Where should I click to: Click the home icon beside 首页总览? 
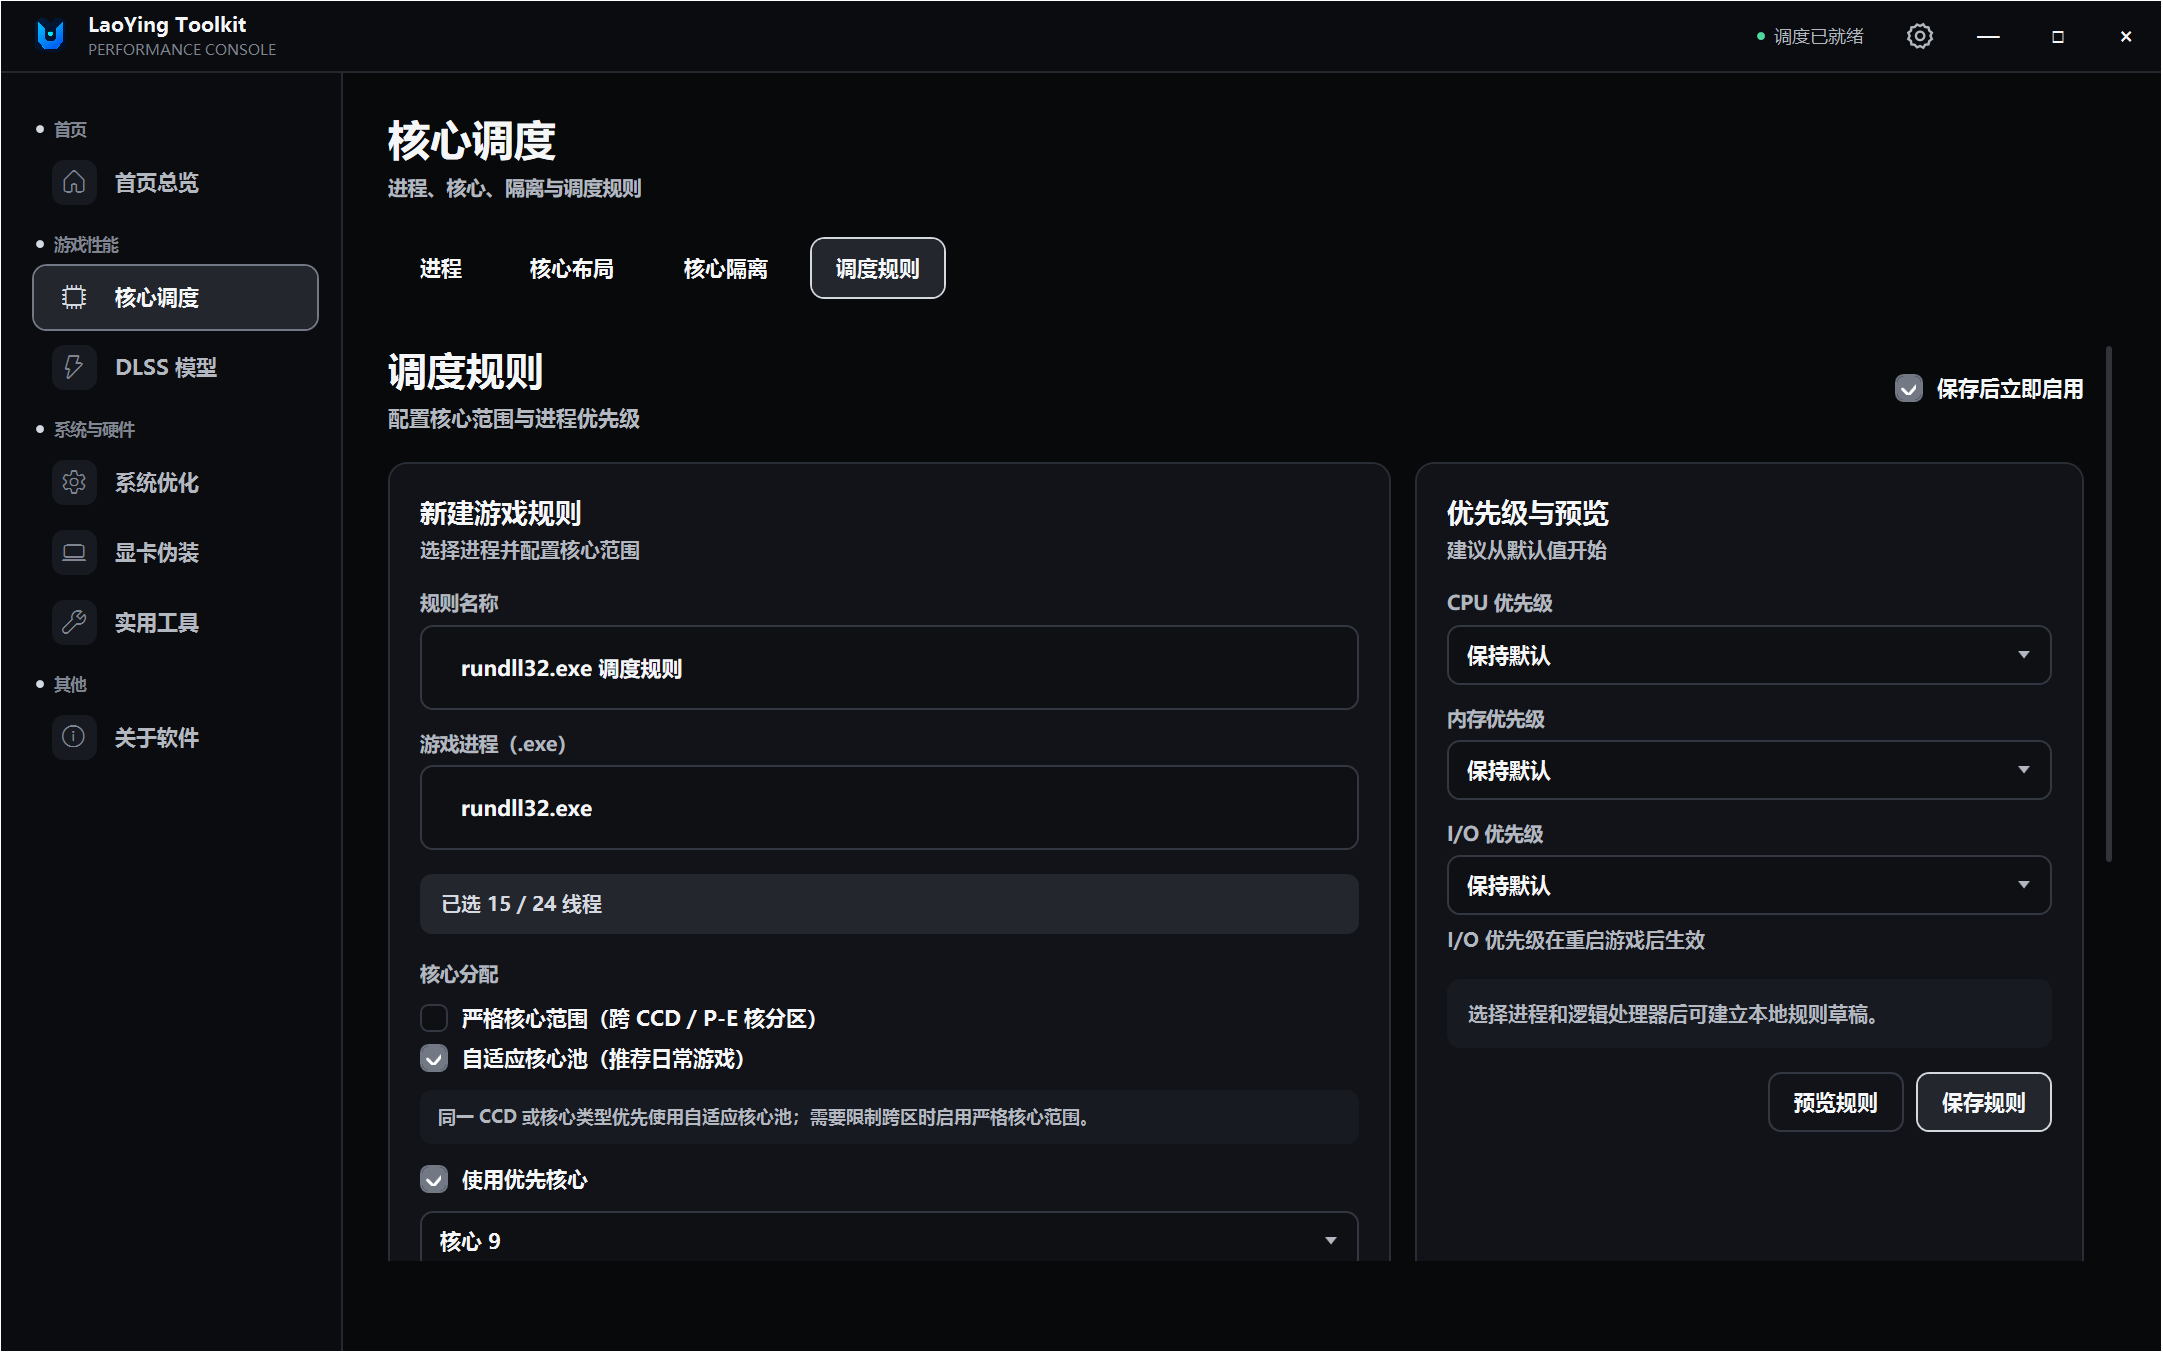pos(74,182)
